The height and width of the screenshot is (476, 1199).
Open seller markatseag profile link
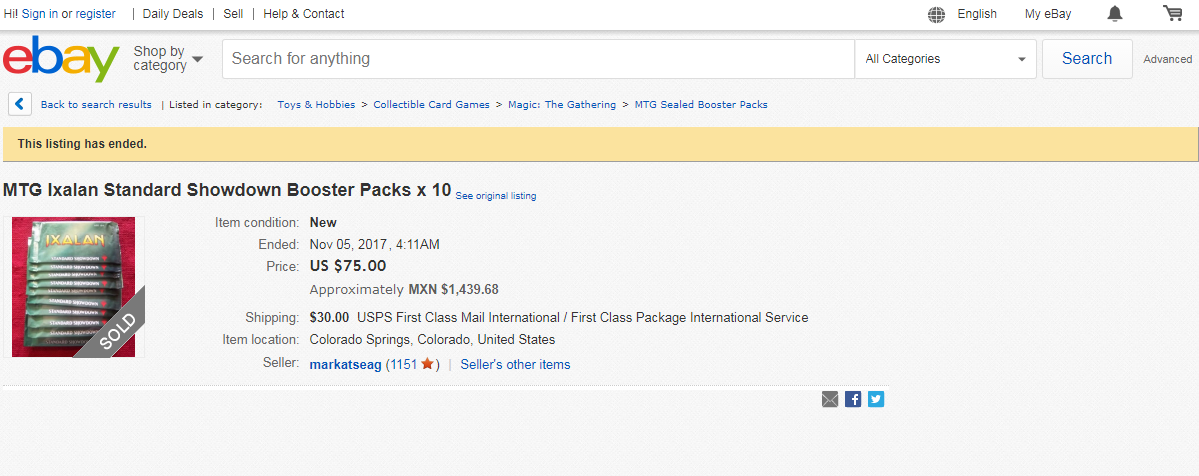[346, 365]
